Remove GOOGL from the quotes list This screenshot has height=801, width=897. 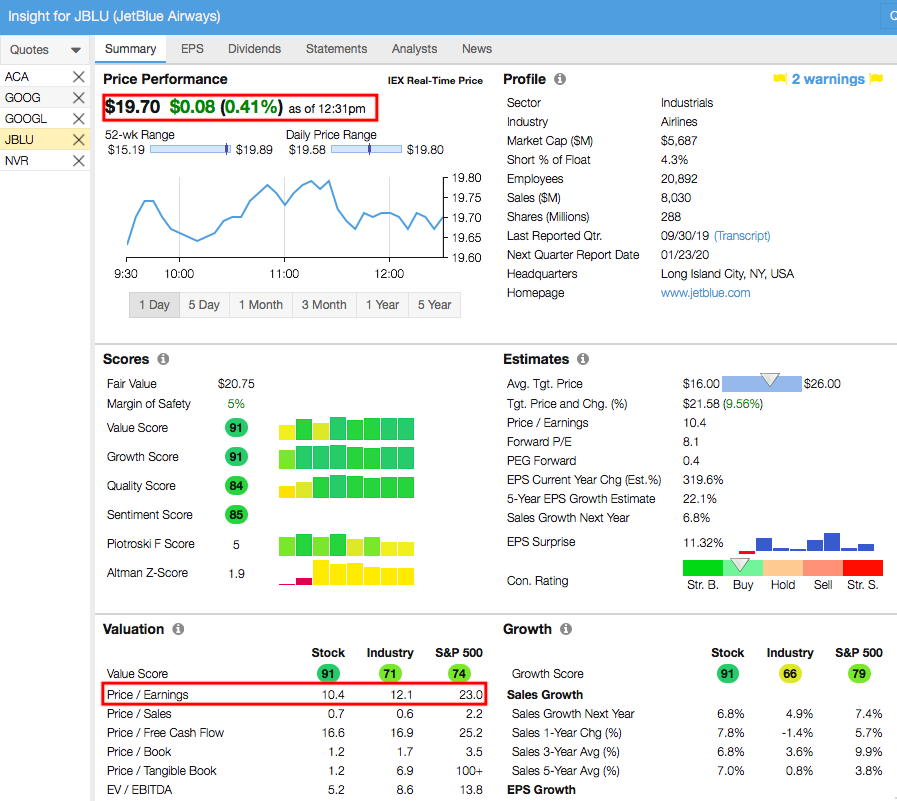78,118
